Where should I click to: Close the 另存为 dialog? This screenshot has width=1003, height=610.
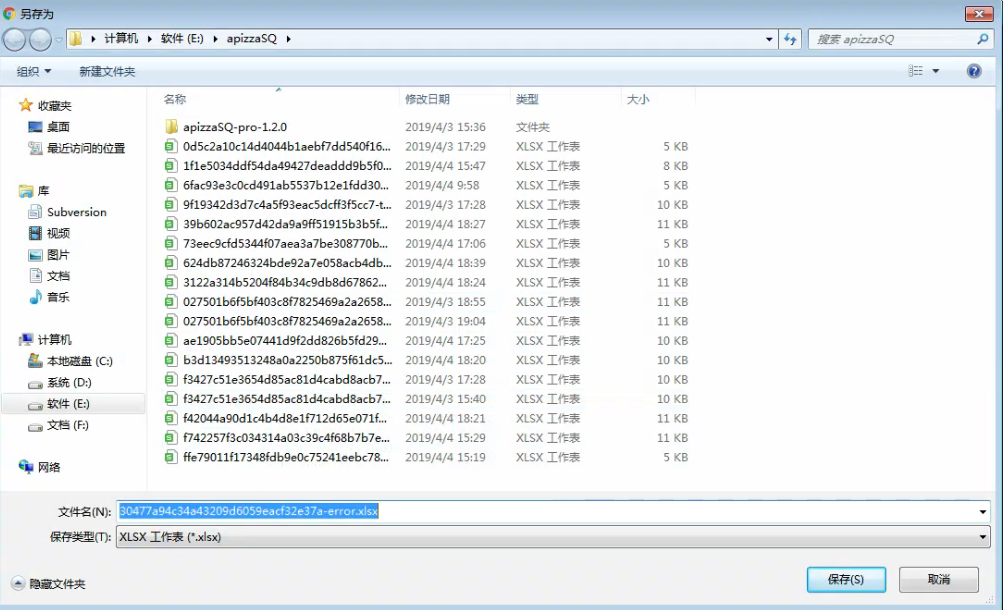click(979, 13)
